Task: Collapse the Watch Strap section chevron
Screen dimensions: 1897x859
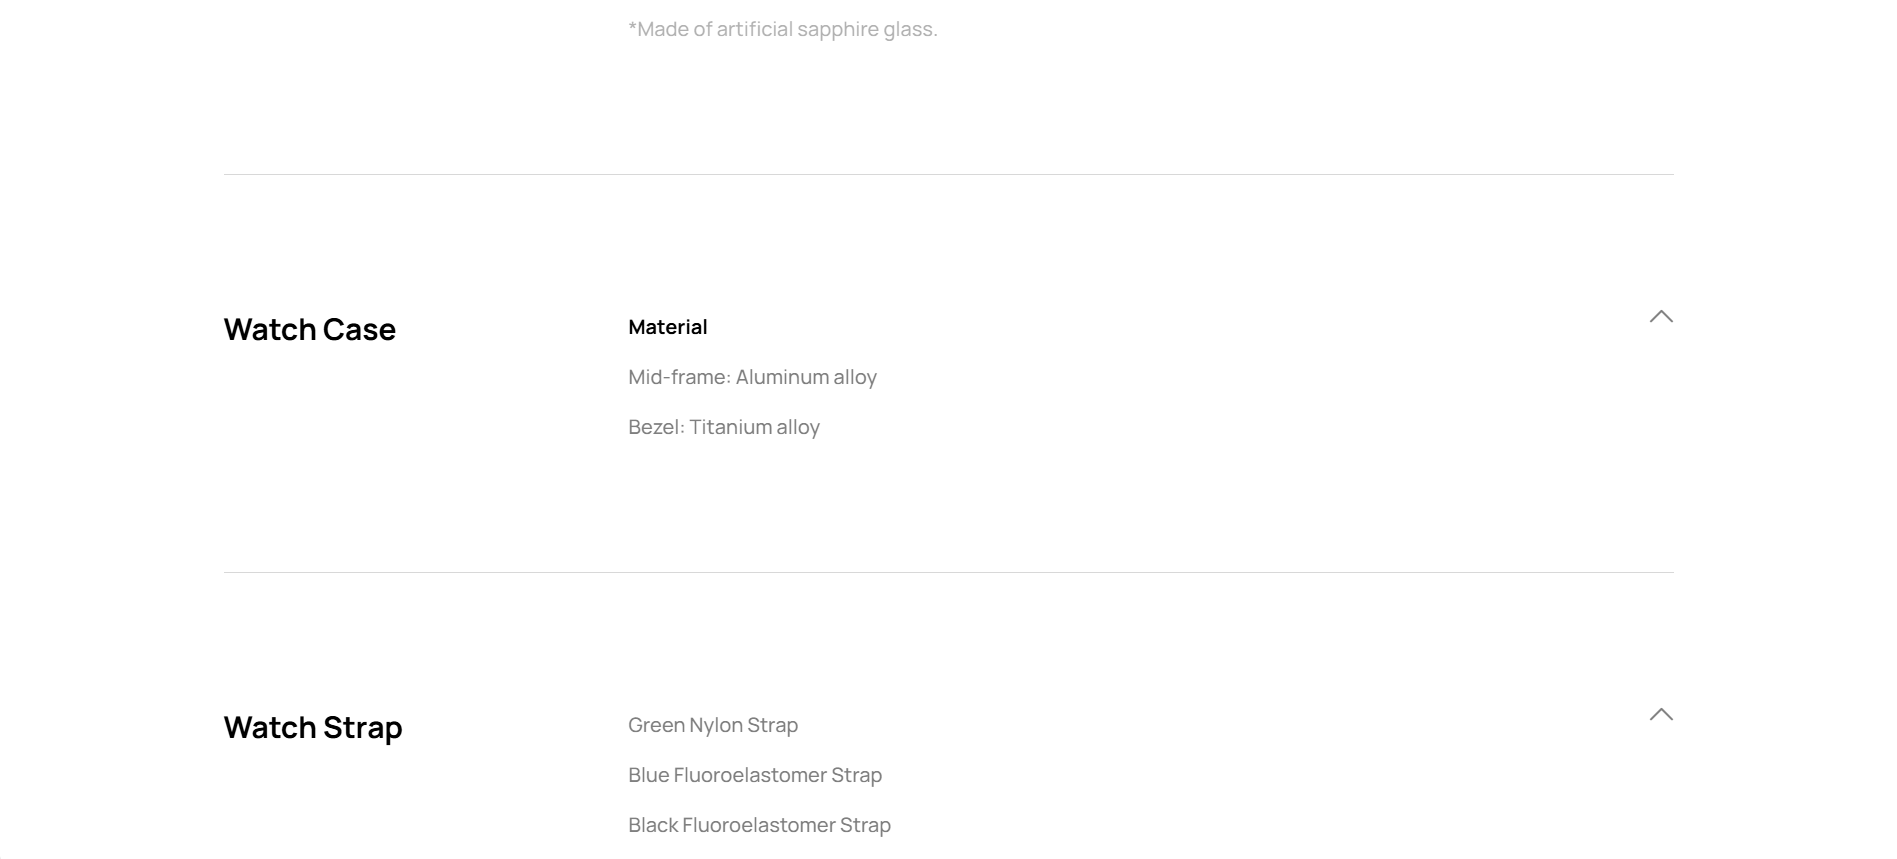Action: point(1661,714)
